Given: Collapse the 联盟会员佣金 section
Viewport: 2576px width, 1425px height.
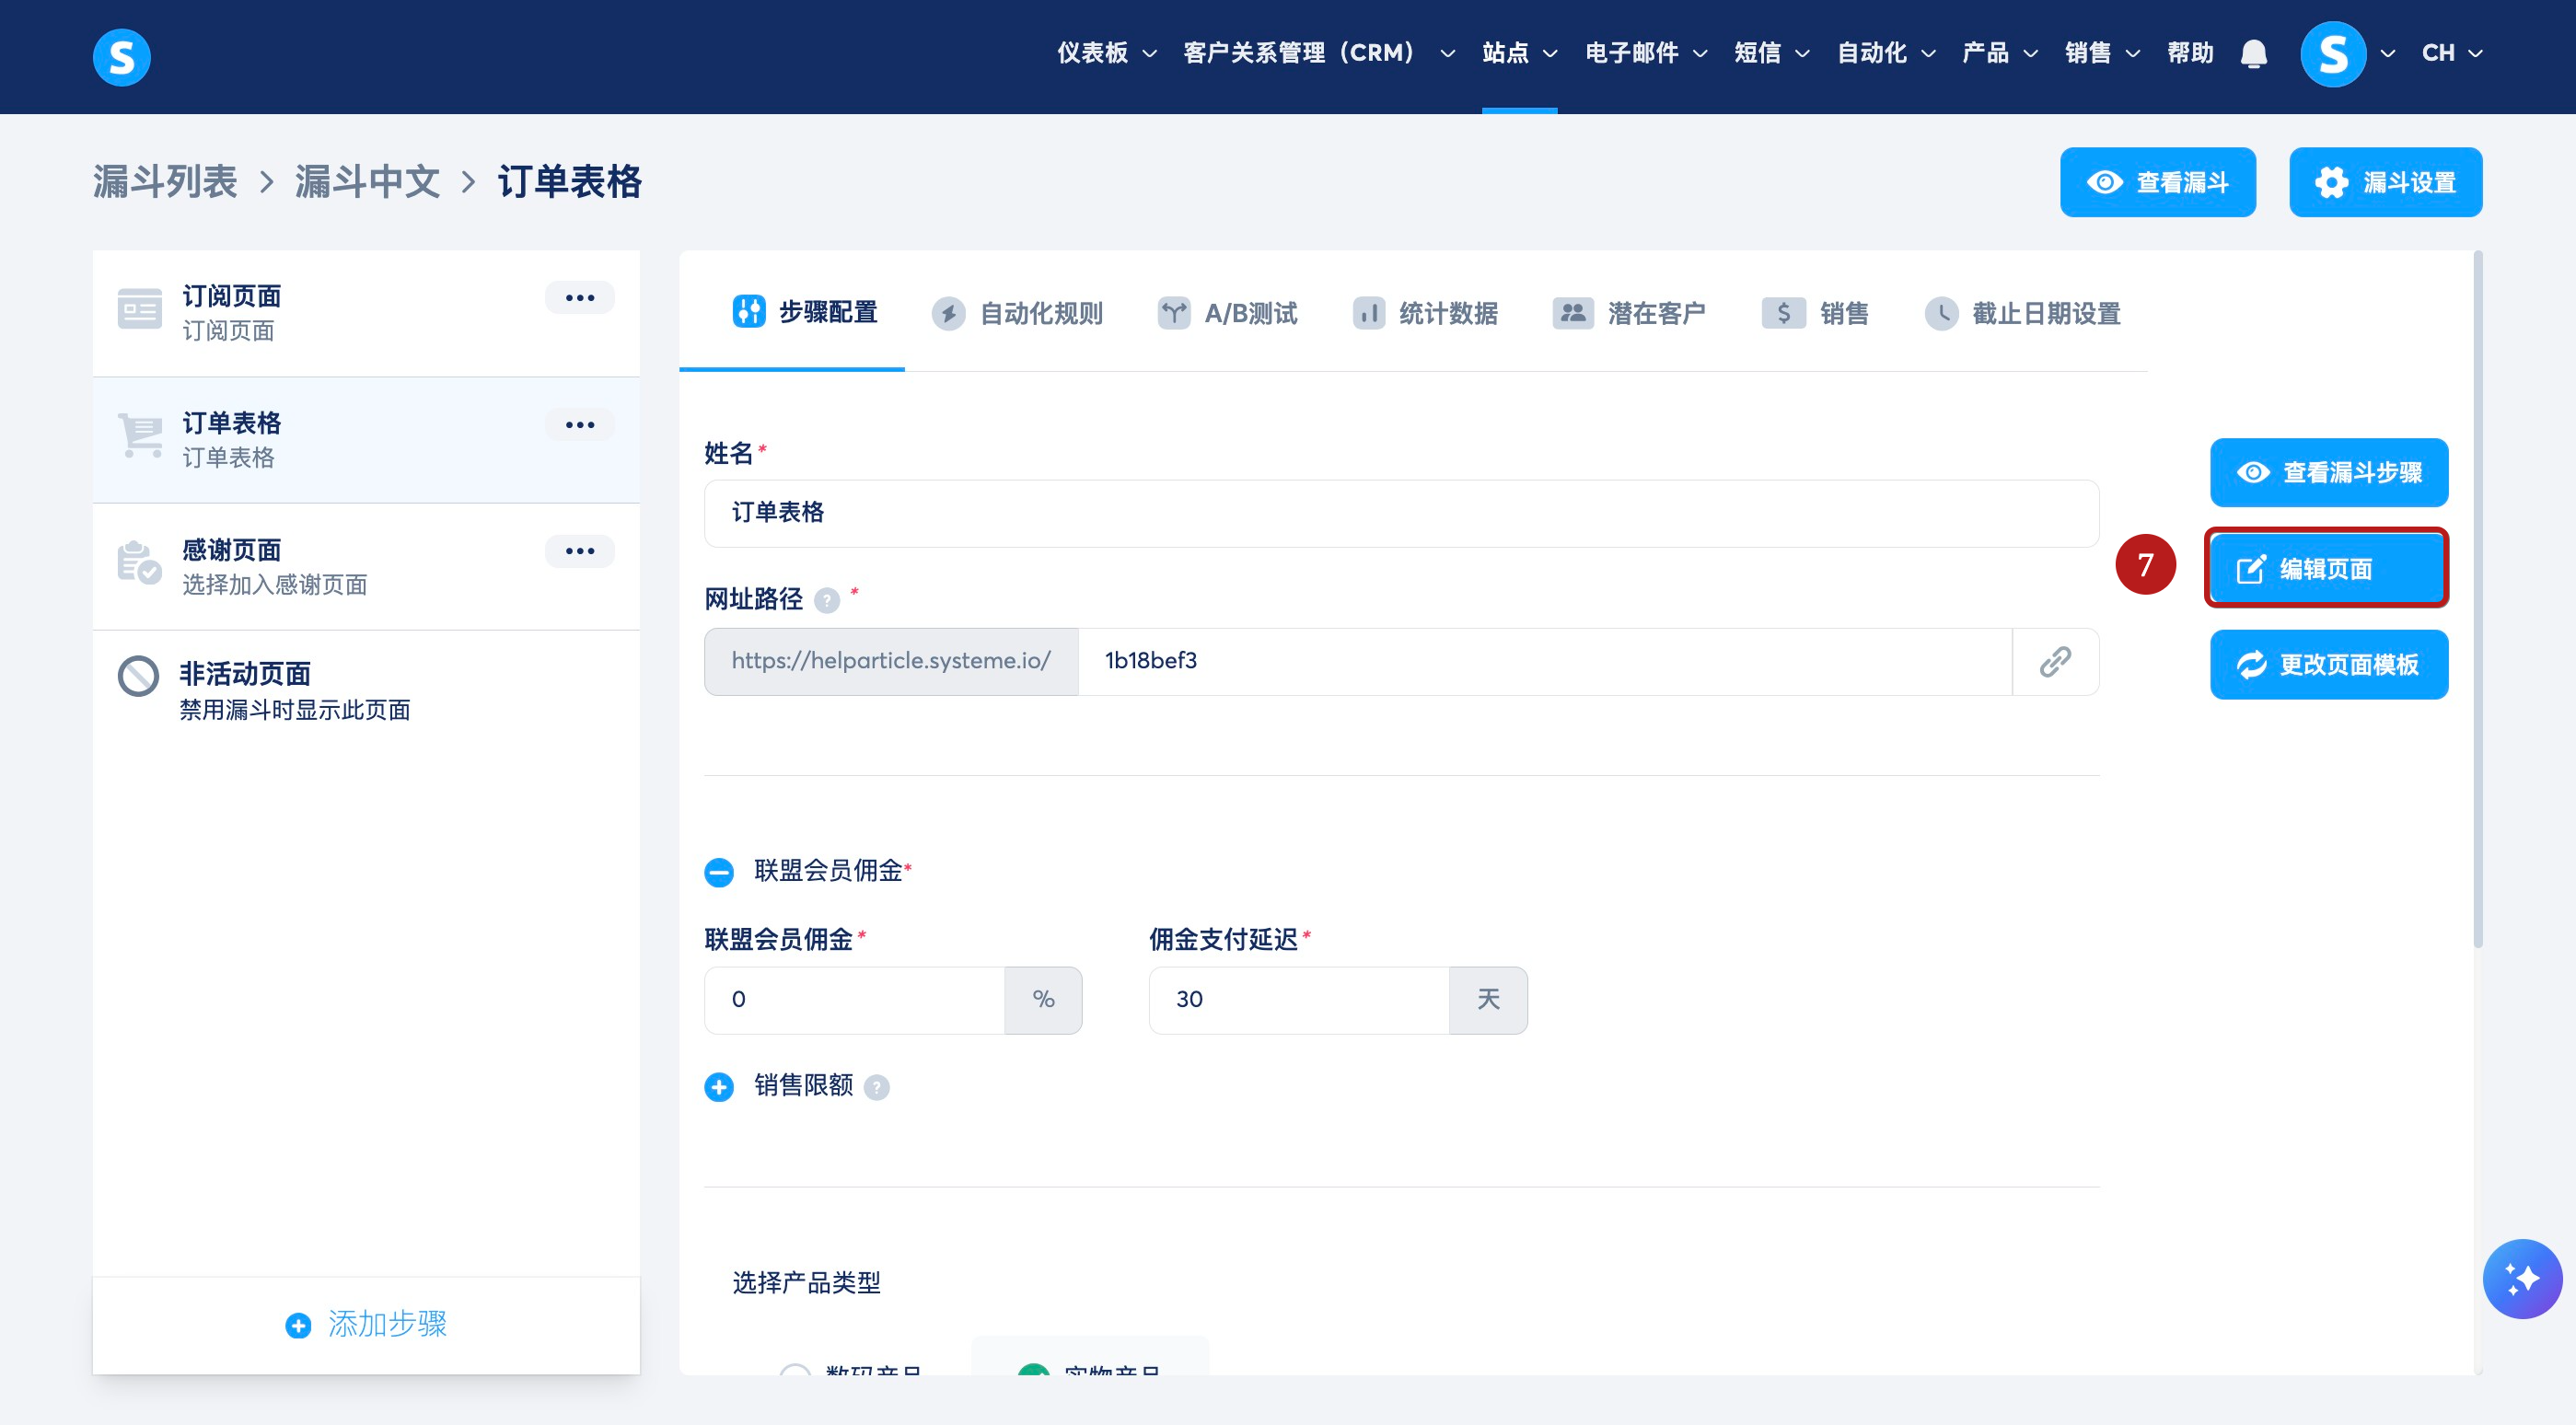Looking at the screenshot, I should tap(719, 872).
